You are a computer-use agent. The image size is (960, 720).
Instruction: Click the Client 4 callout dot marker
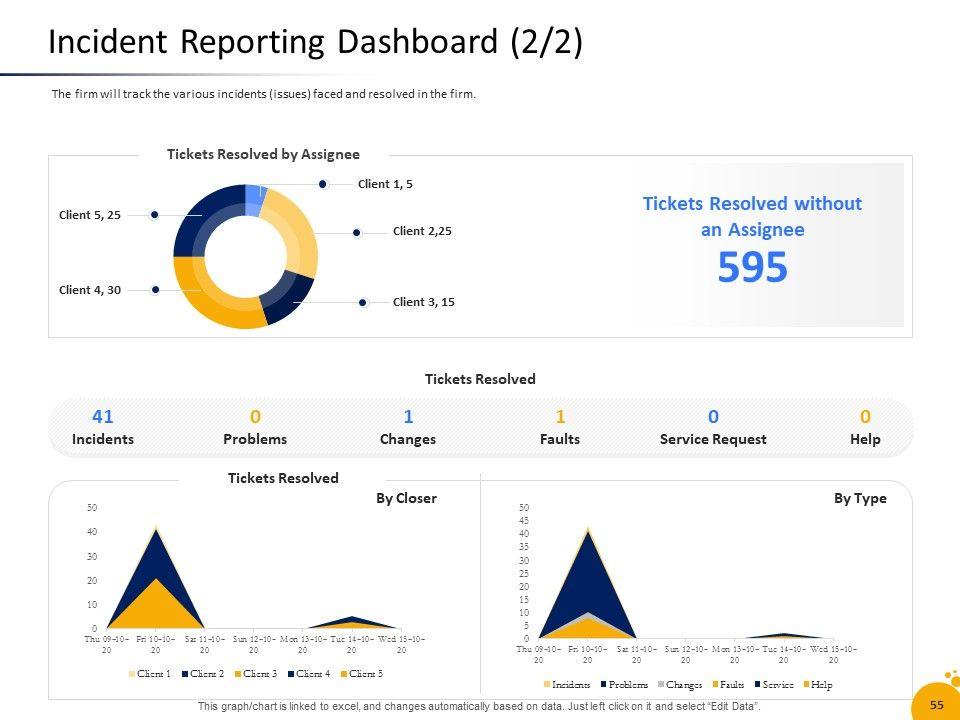click(x=155, y=290)
